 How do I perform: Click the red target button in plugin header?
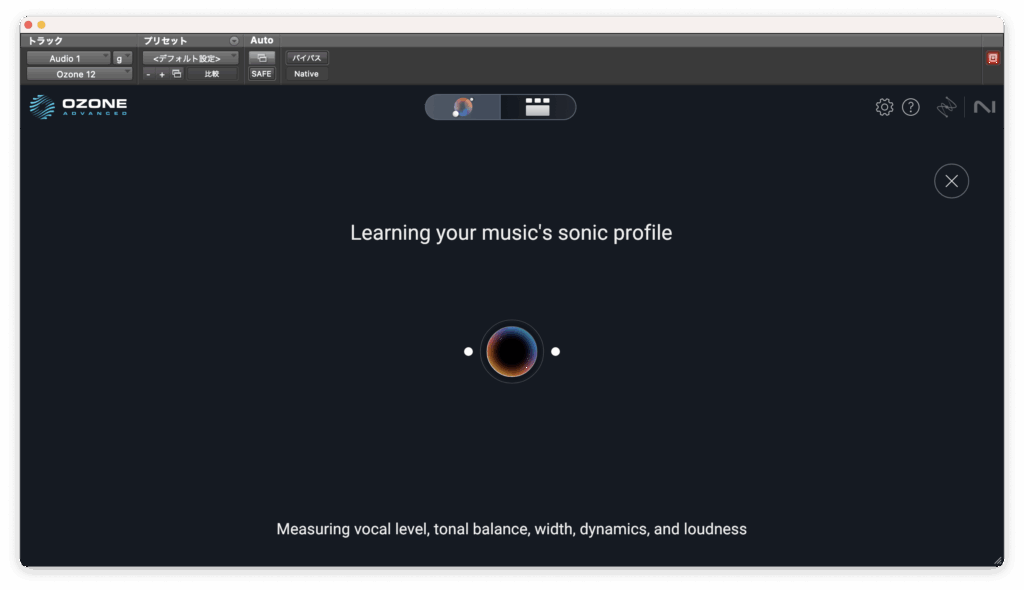click(993, 58)
